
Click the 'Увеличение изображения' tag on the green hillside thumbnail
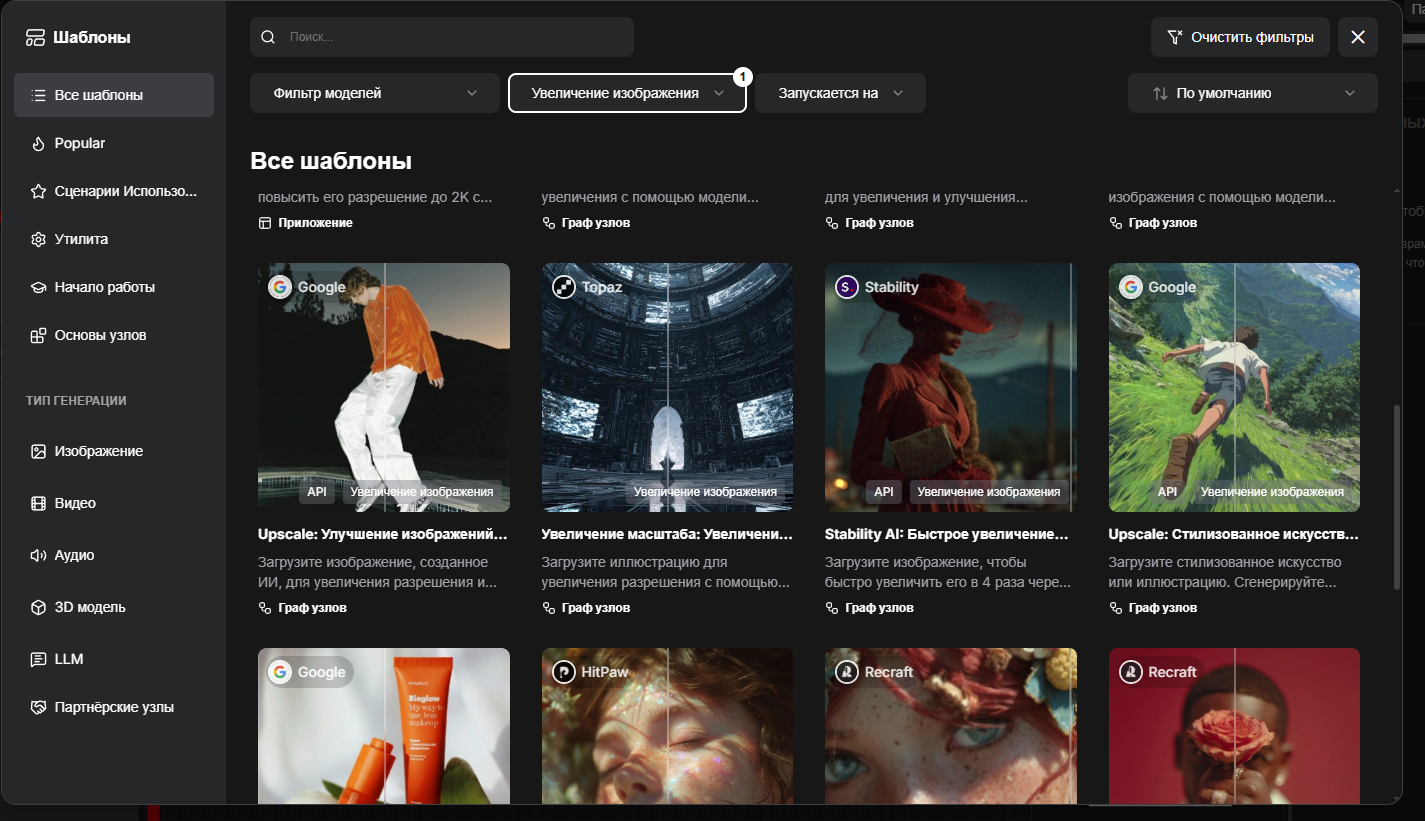click(x=1272, y=492)
